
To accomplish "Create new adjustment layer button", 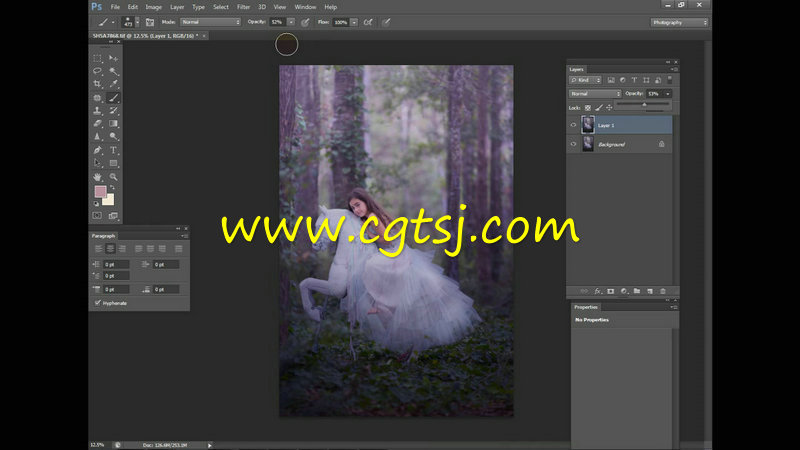I will (x=623, y=291).
